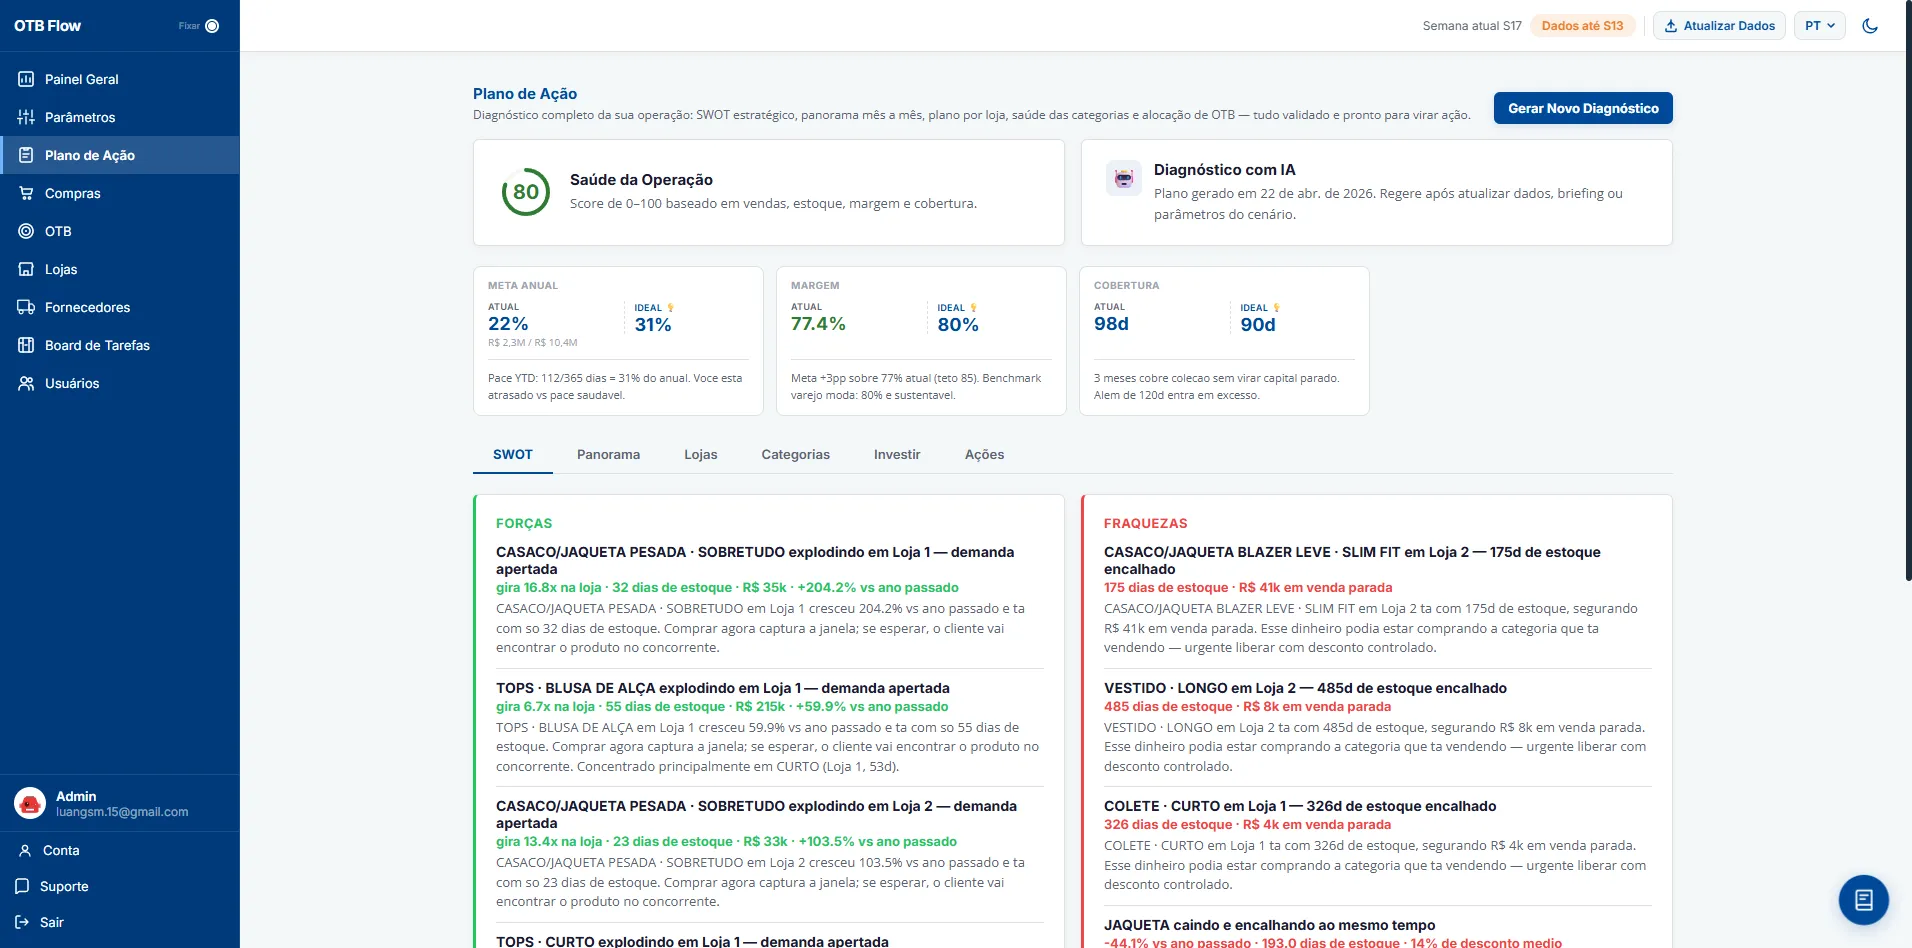The image size is (1912, 948).
Task: Click the Atualizar Dados button
Action: [1720, 26]
